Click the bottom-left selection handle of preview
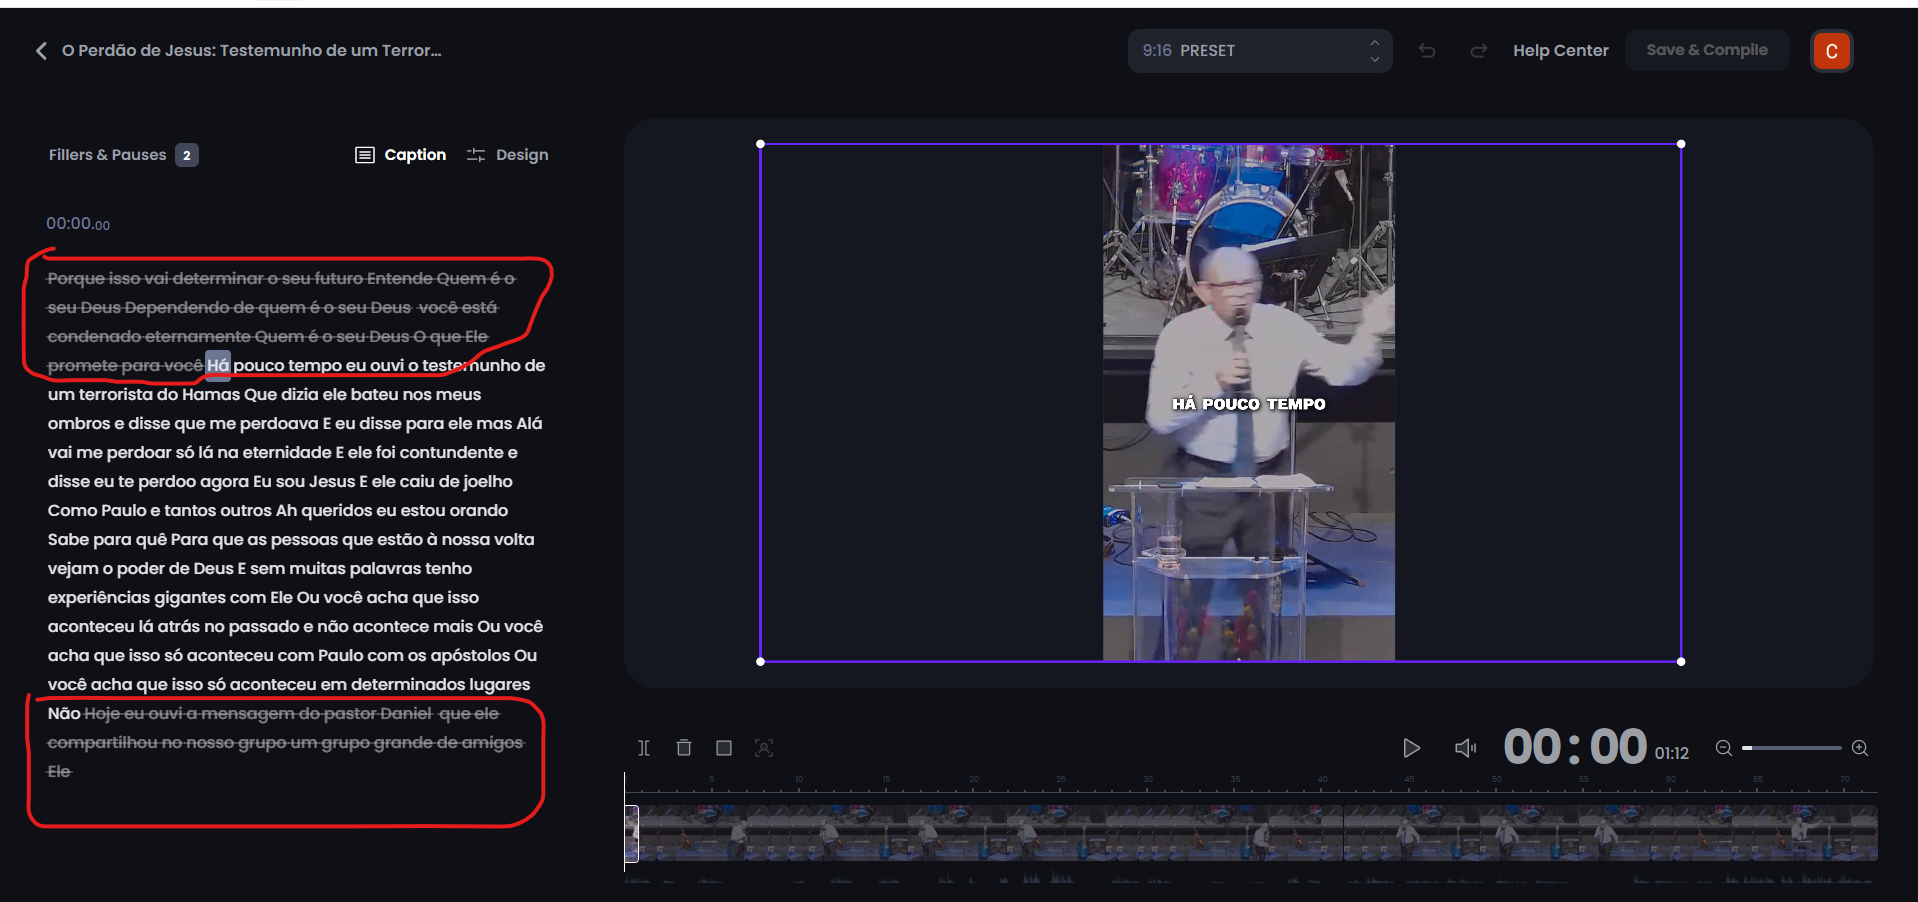 [761, 661]
